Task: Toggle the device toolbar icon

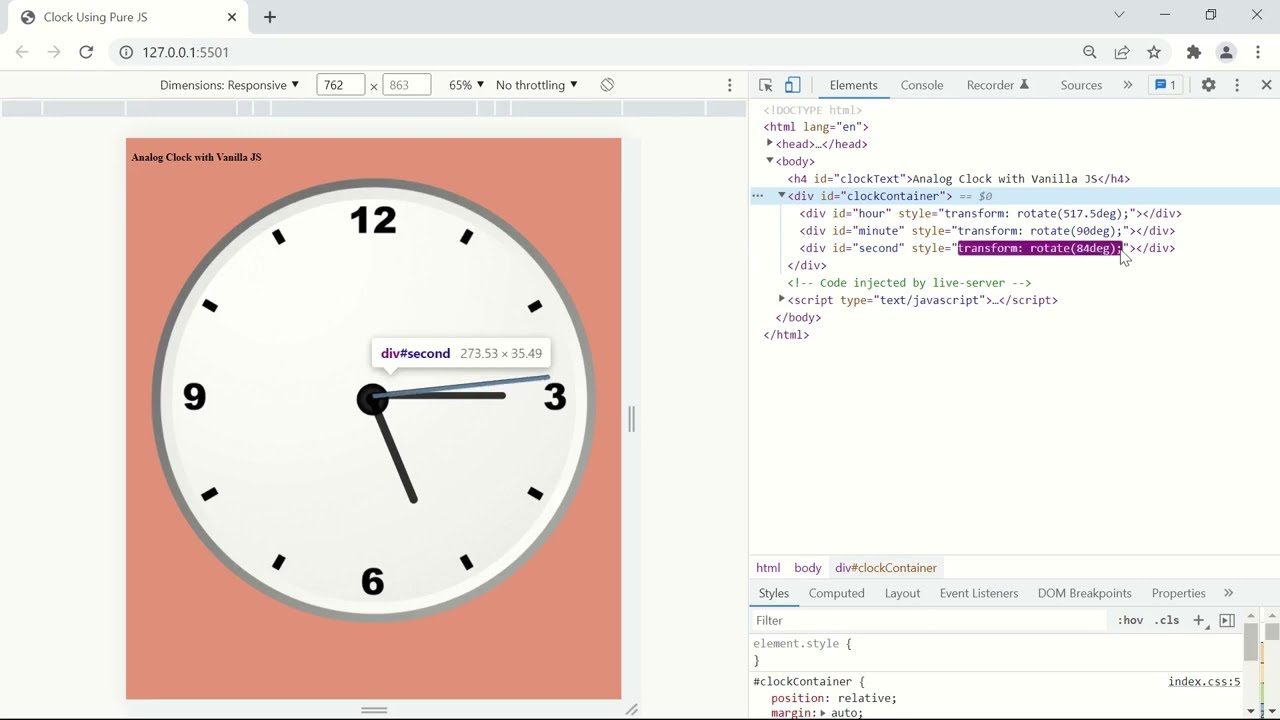Action: [x=792, y=85]
